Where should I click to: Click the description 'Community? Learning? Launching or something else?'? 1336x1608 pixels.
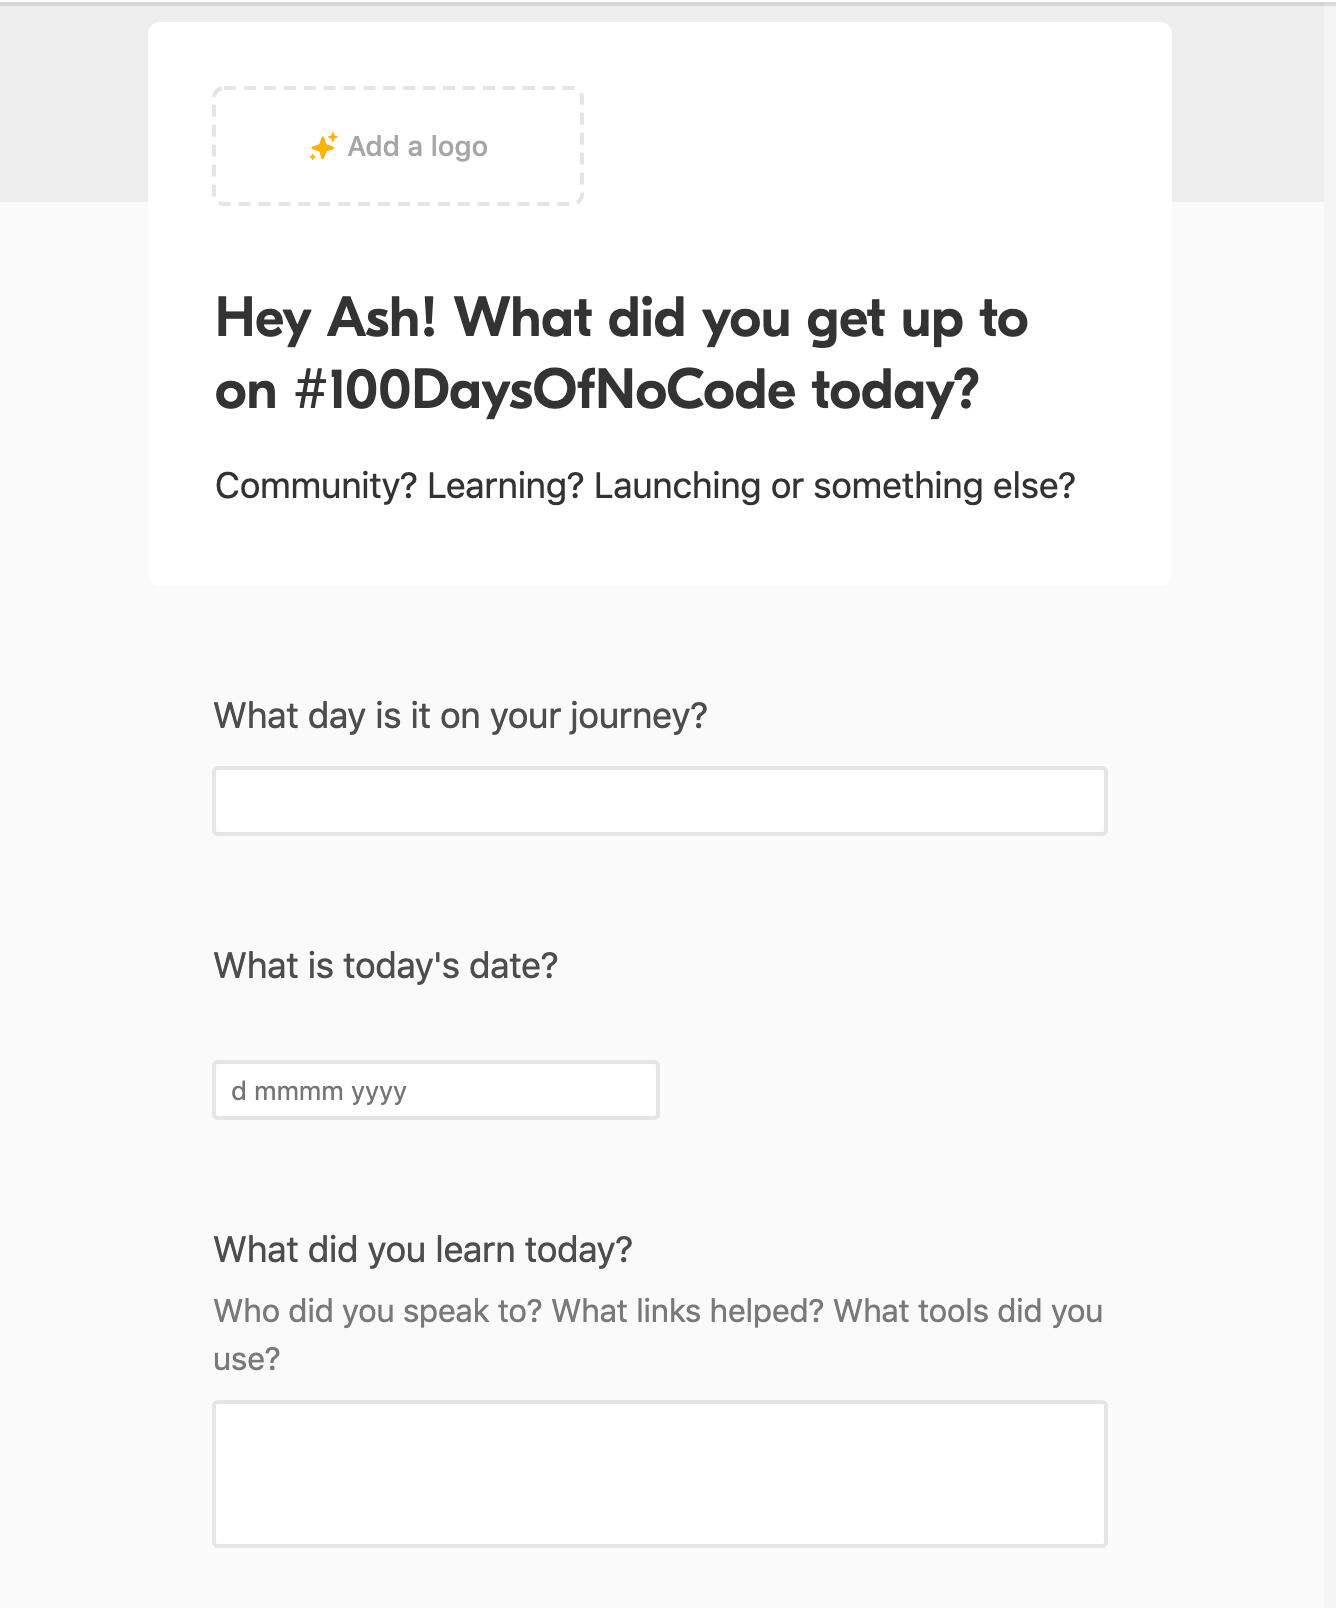(645, 486)
